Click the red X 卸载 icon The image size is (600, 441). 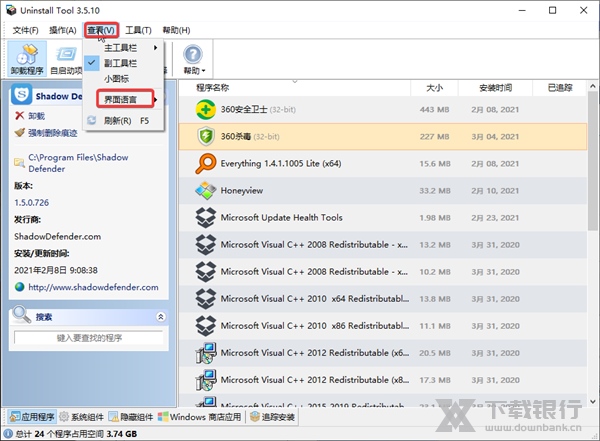pos(20,116)
